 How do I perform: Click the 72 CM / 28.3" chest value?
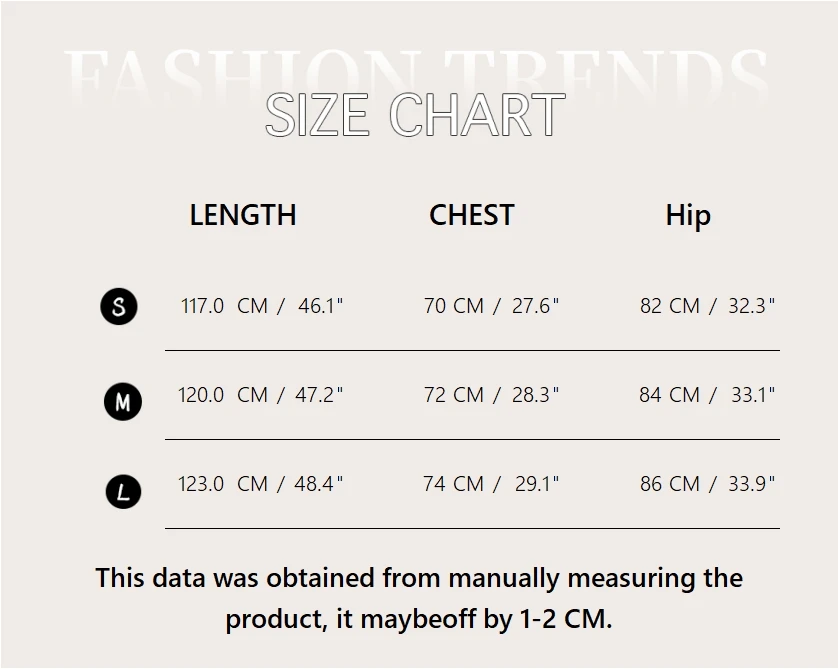pos(491,395)
